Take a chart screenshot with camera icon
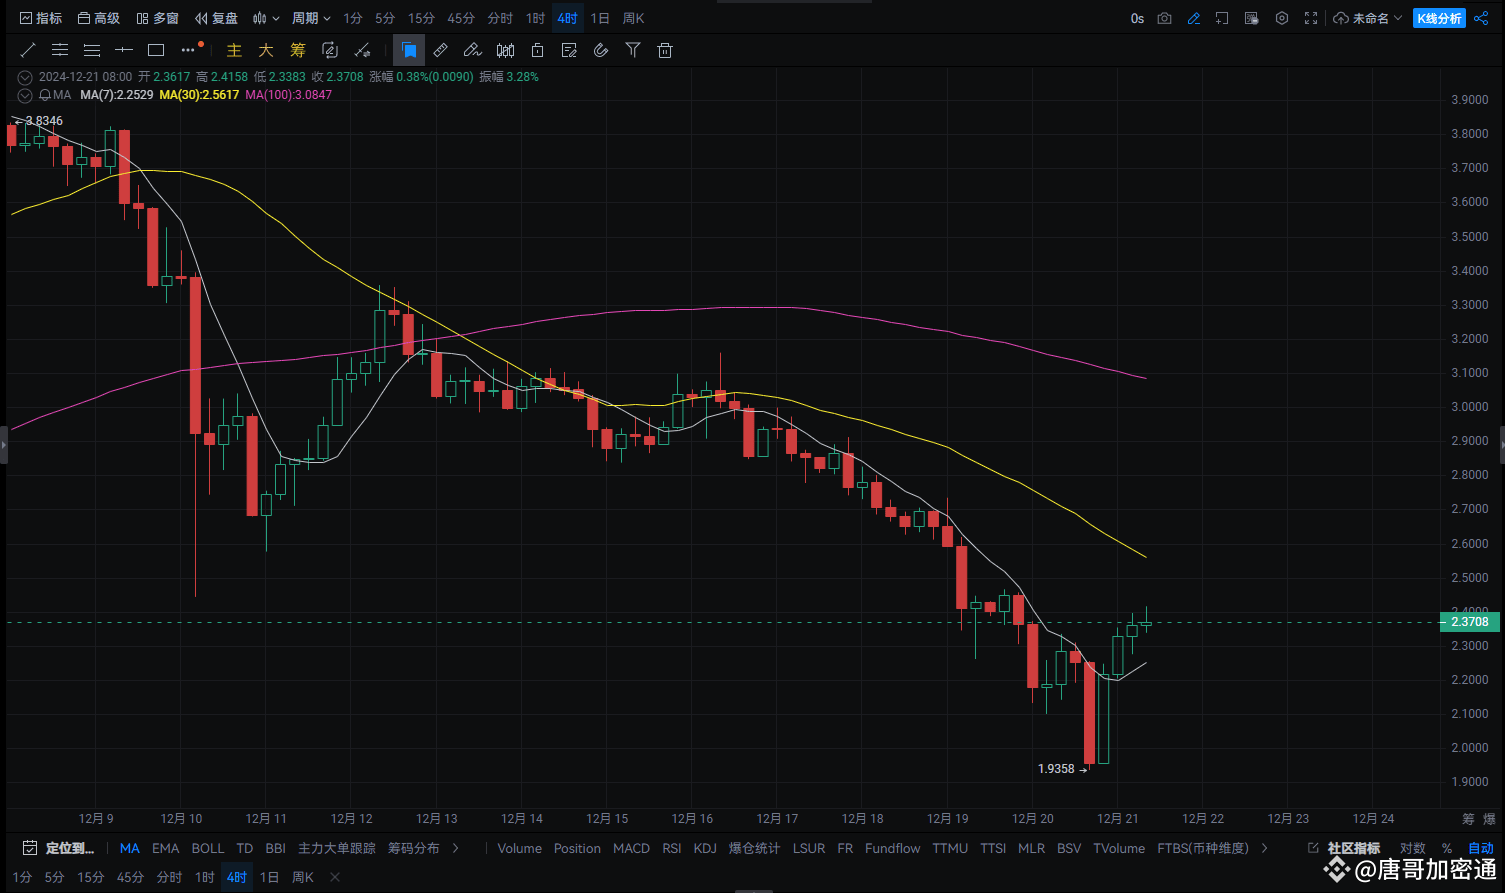The image size is (1505, 893). pyautogui.click(x=1164, y=18)
